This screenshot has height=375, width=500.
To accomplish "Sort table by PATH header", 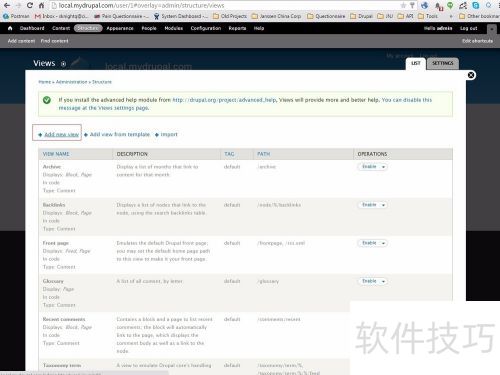I will pos(263,154).
